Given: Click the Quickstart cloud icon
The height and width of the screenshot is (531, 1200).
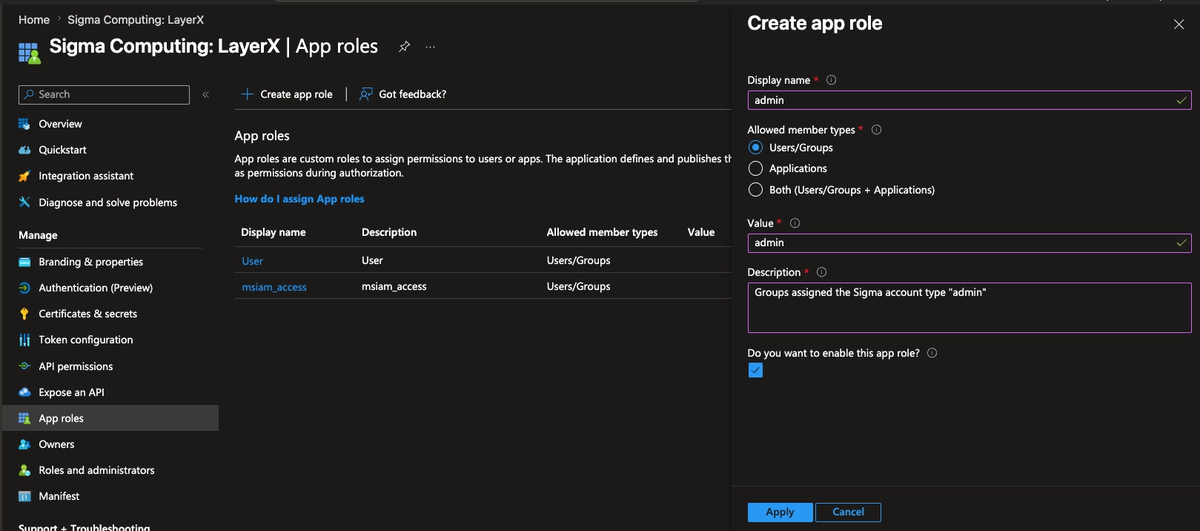Looking at the screenshot, I should pos(25,150).
